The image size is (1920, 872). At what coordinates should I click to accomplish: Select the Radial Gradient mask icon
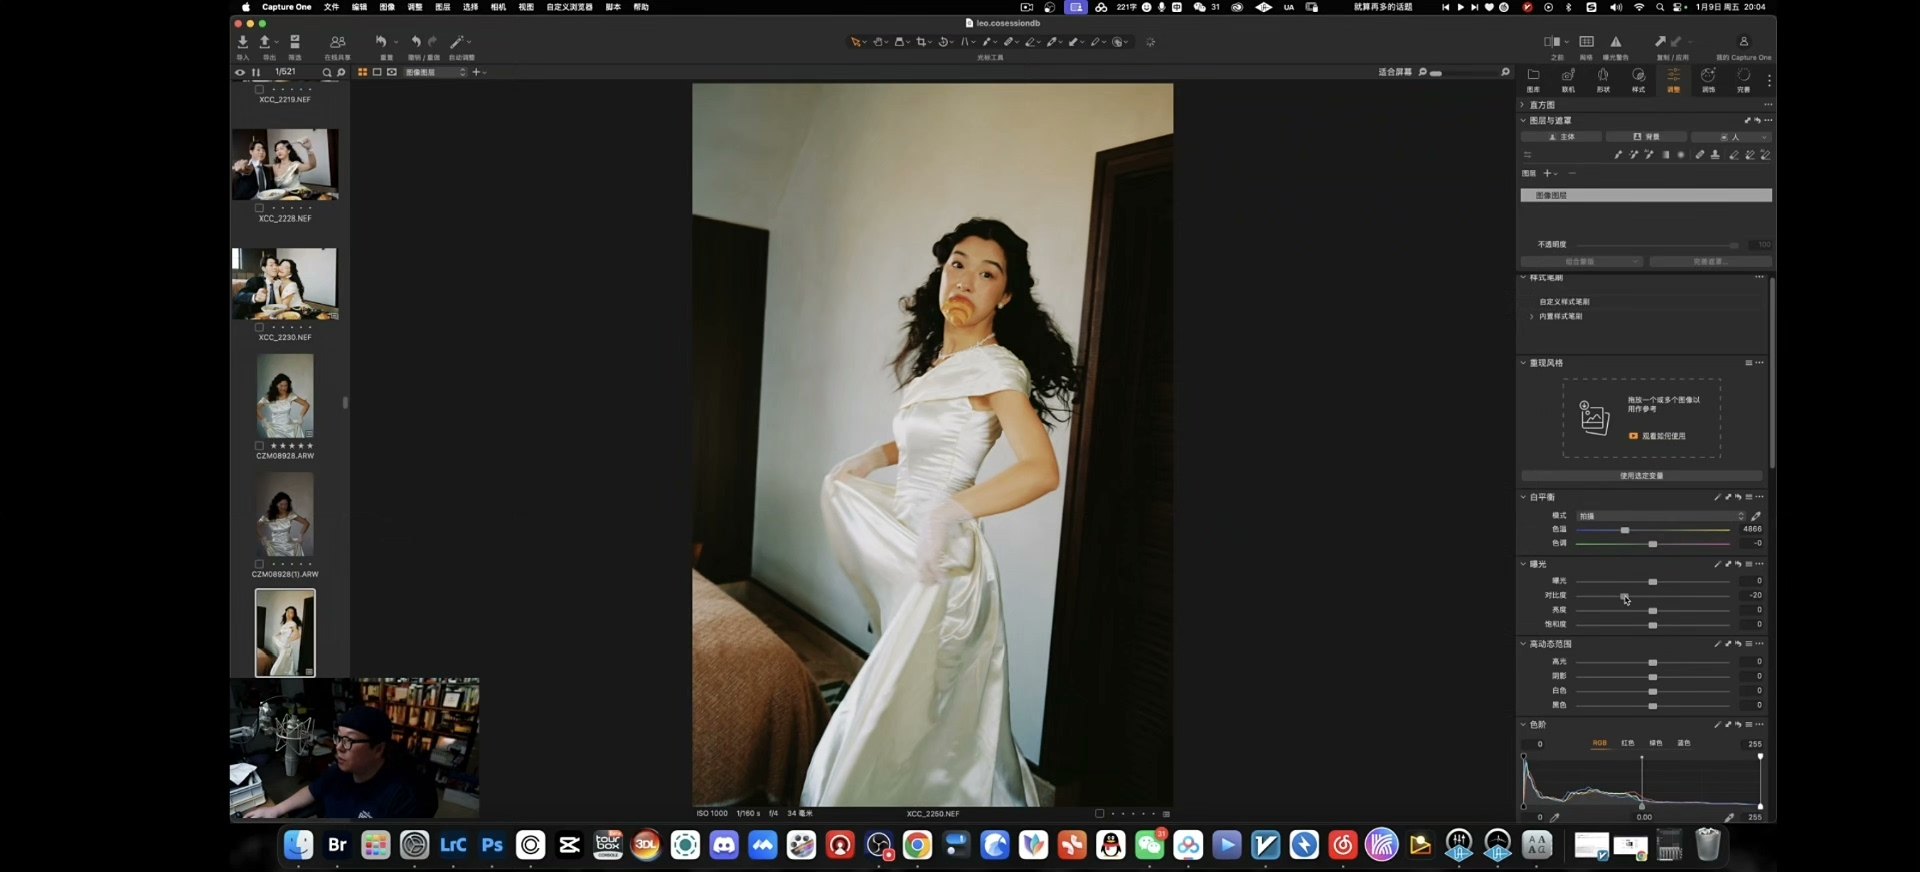[x=1681, y=155]
